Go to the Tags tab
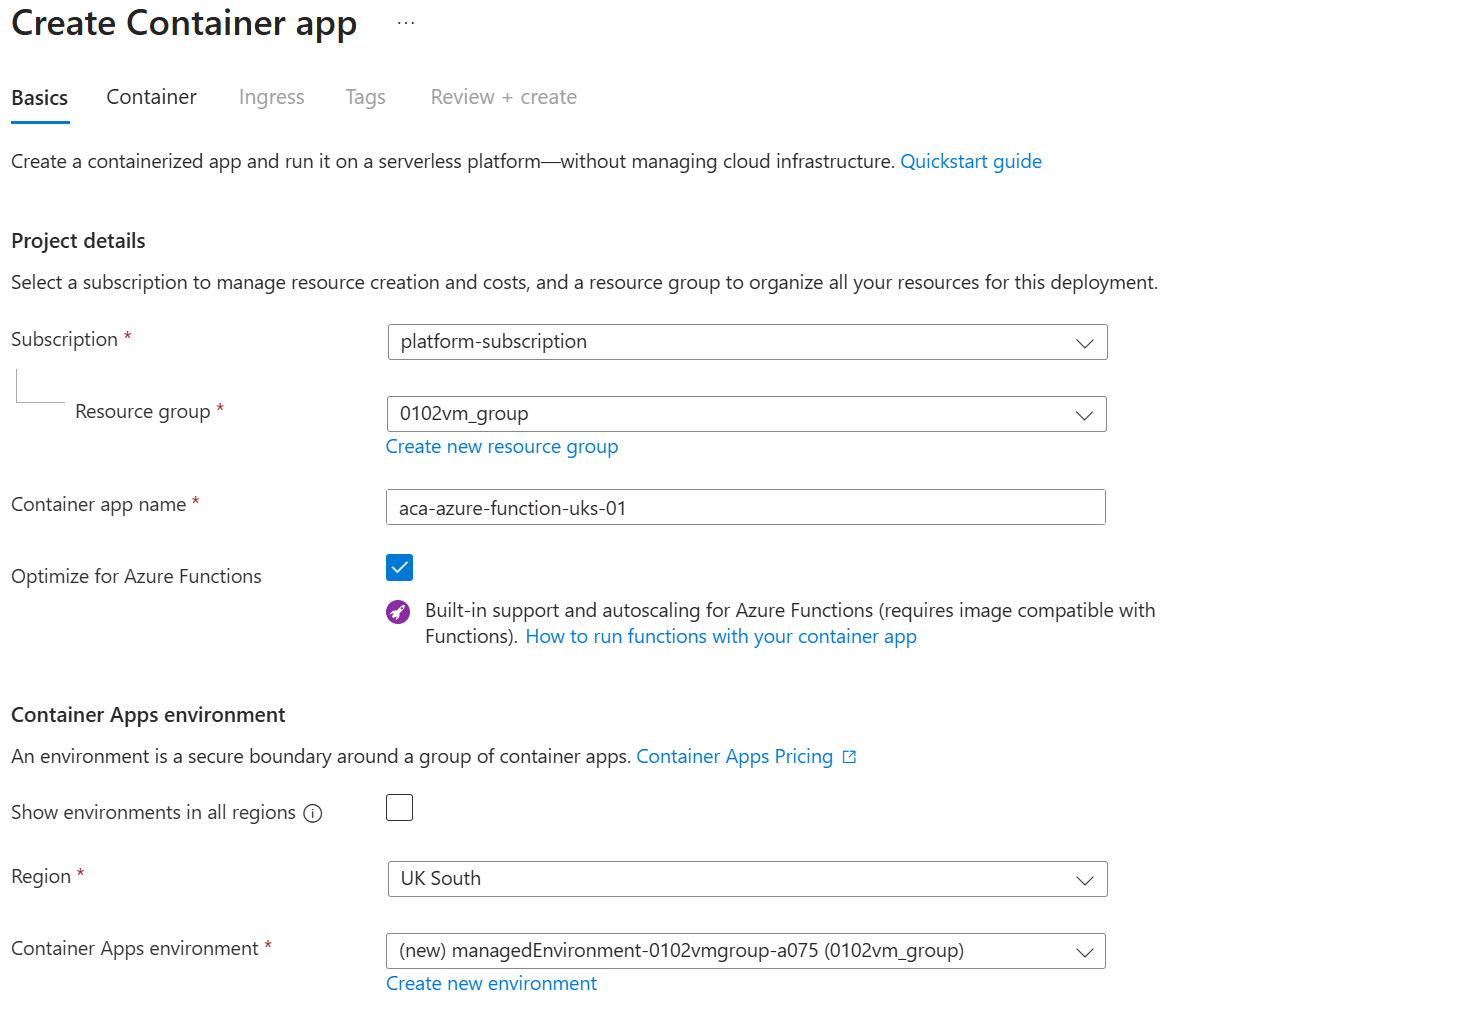The image size is (1482, 1017). (x=365, y=97)
